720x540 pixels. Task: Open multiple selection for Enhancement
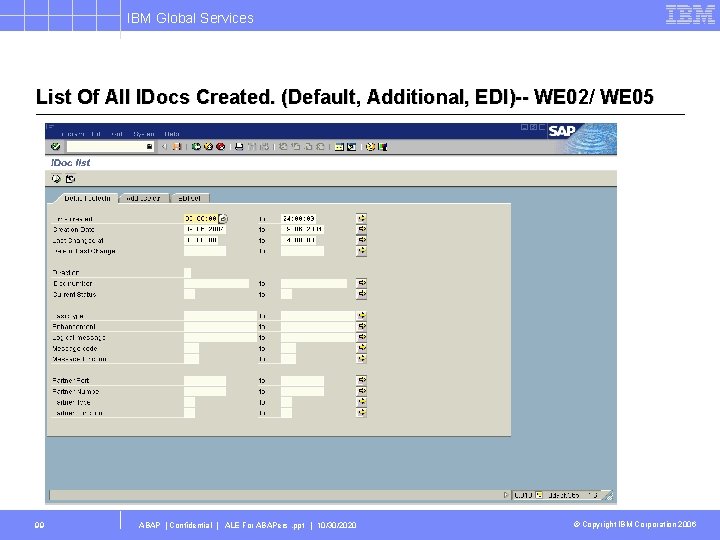coord(361,326)
